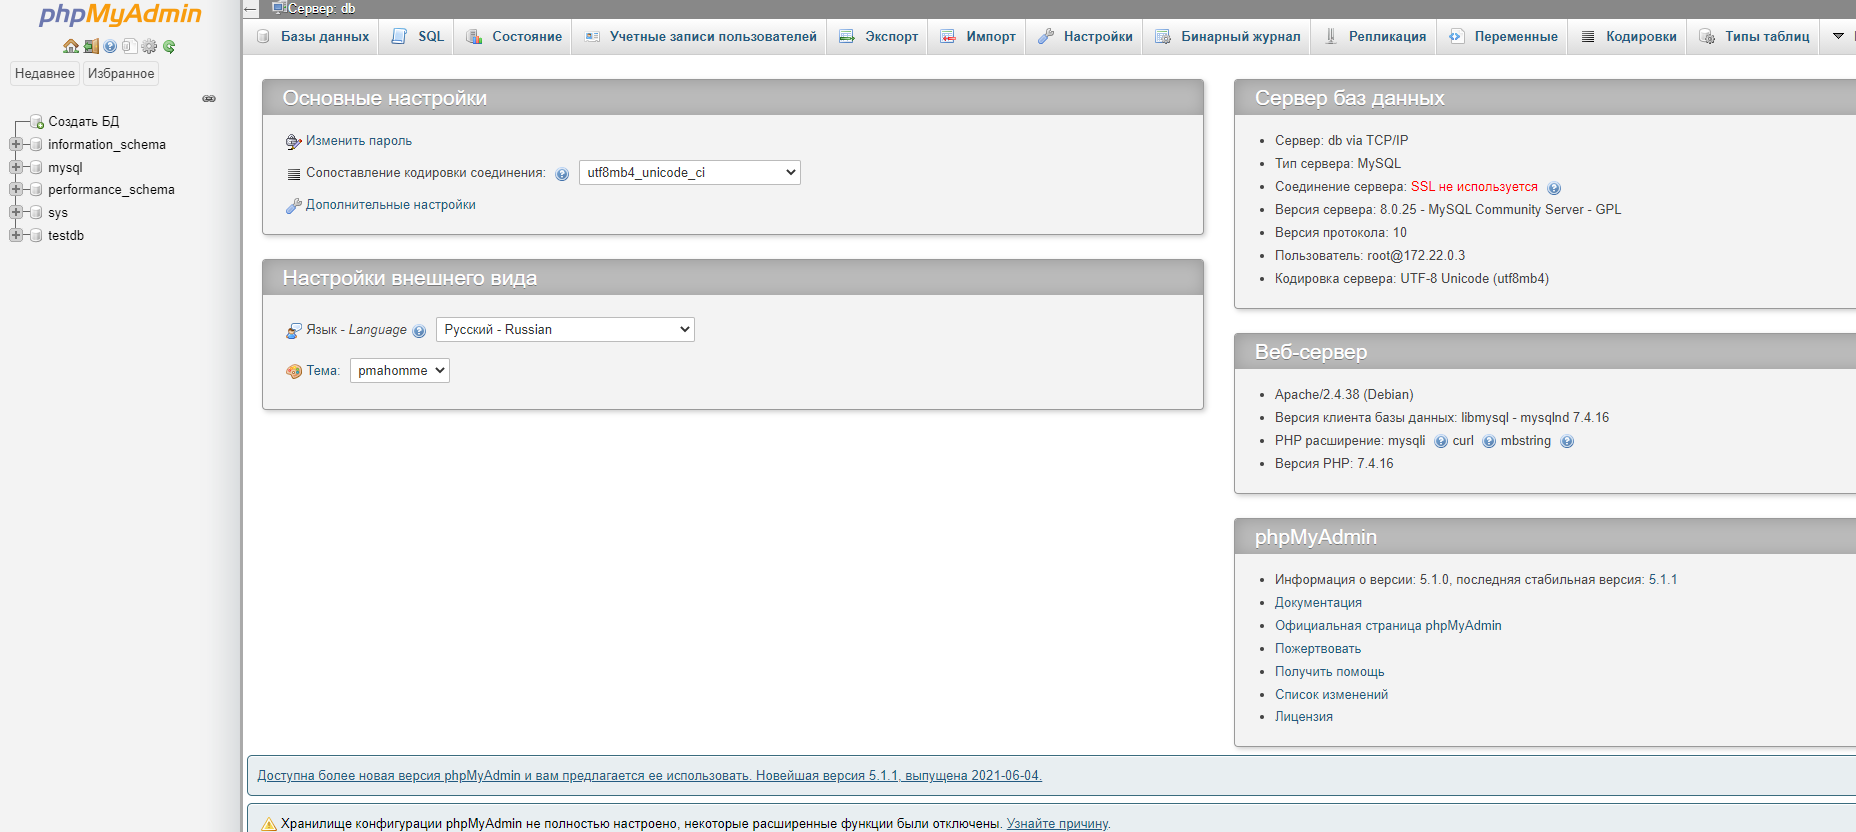
Task: Open MySQL documentation page icon in sidebar
Action: click(x=129, y=46)
